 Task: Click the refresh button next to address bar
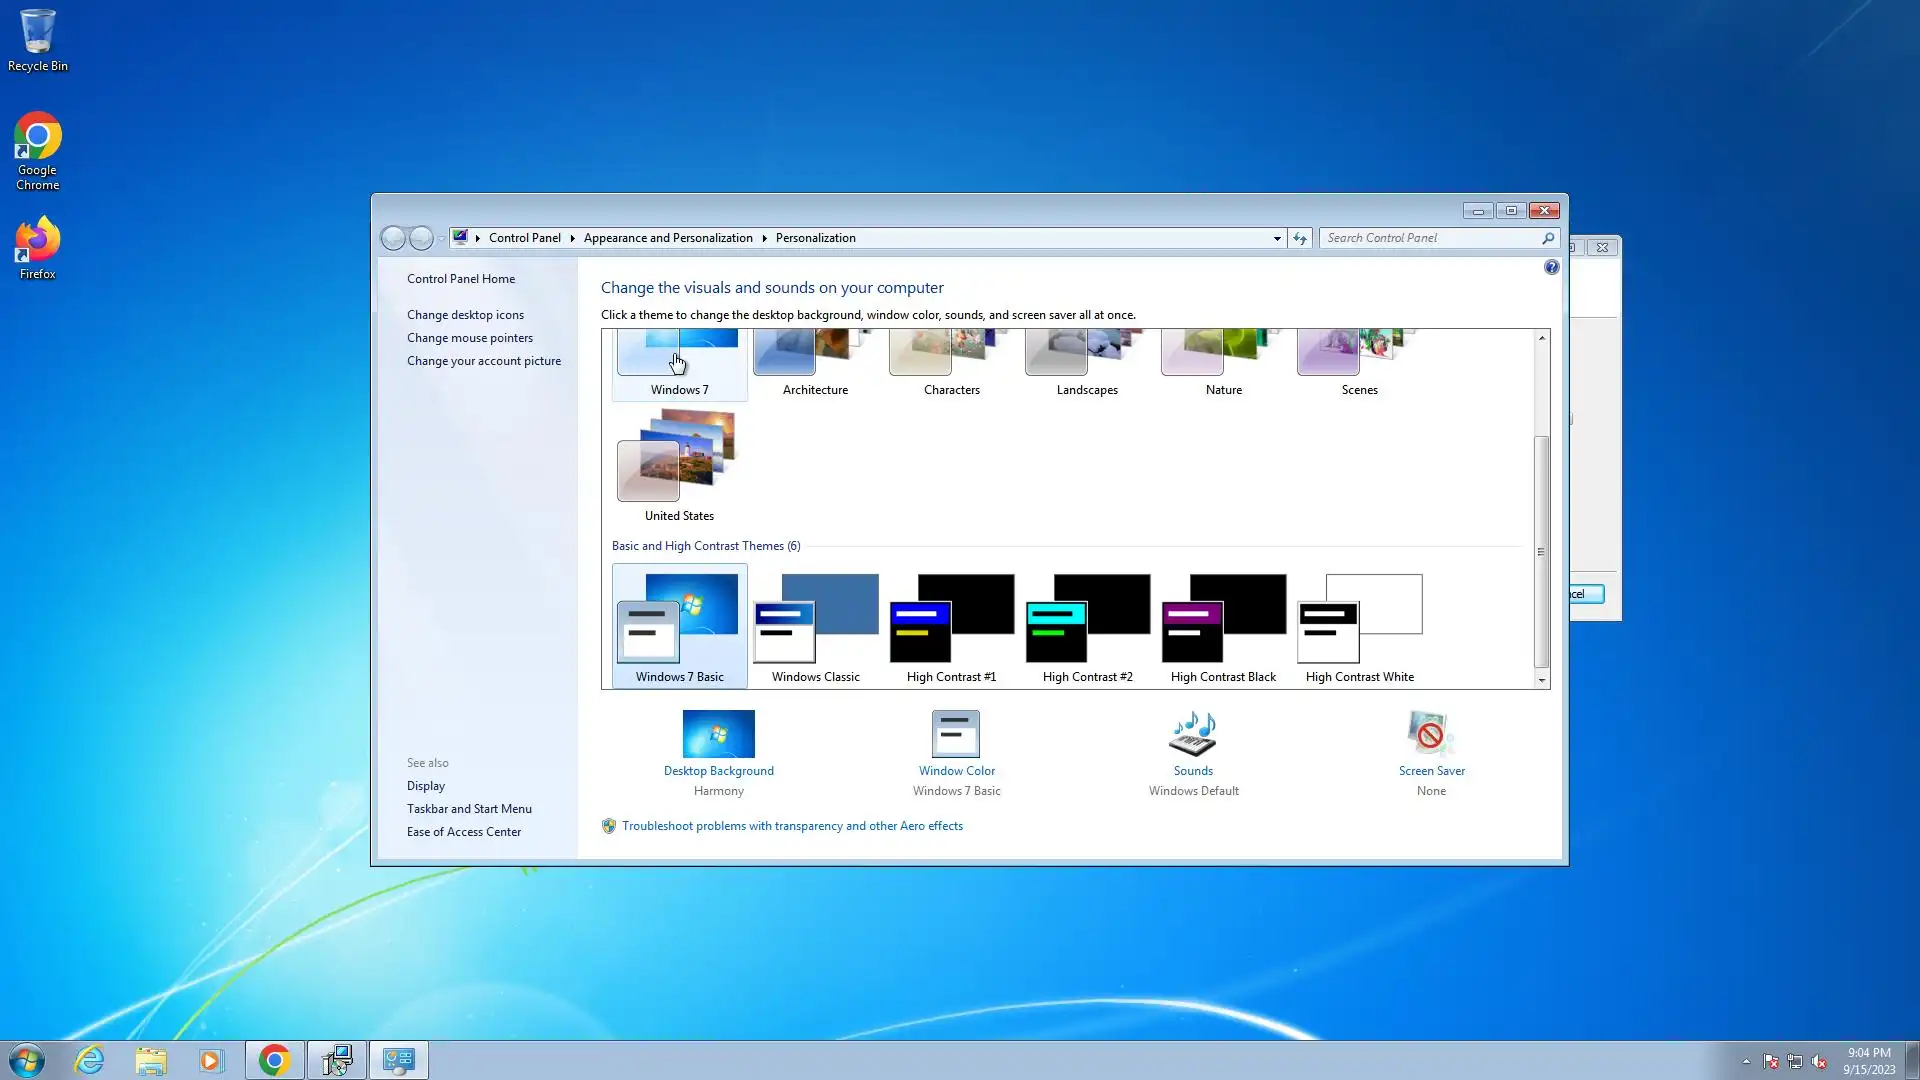pyautogui.click(x=1299, y=238)
